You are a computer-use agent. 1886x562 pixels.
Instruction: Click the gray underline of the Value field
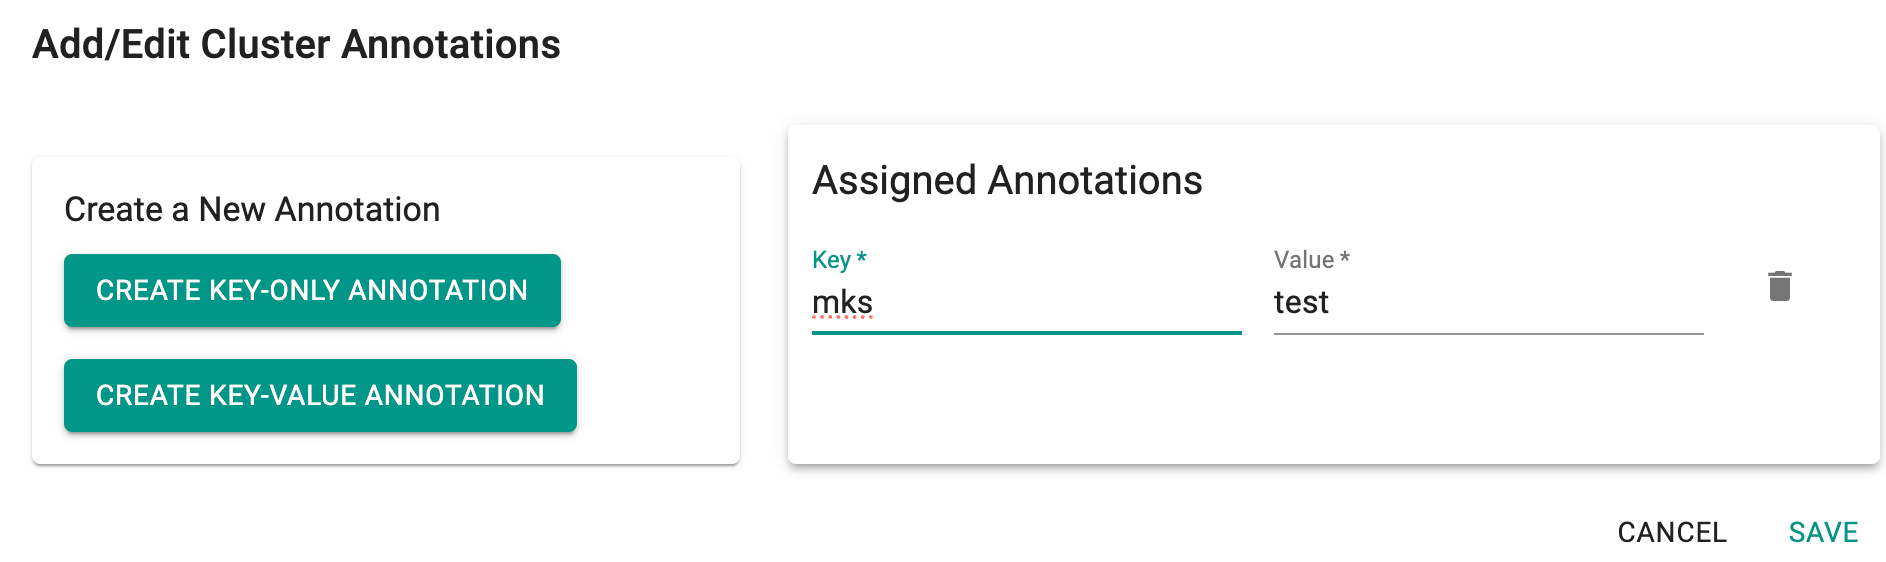point(1488,333)
